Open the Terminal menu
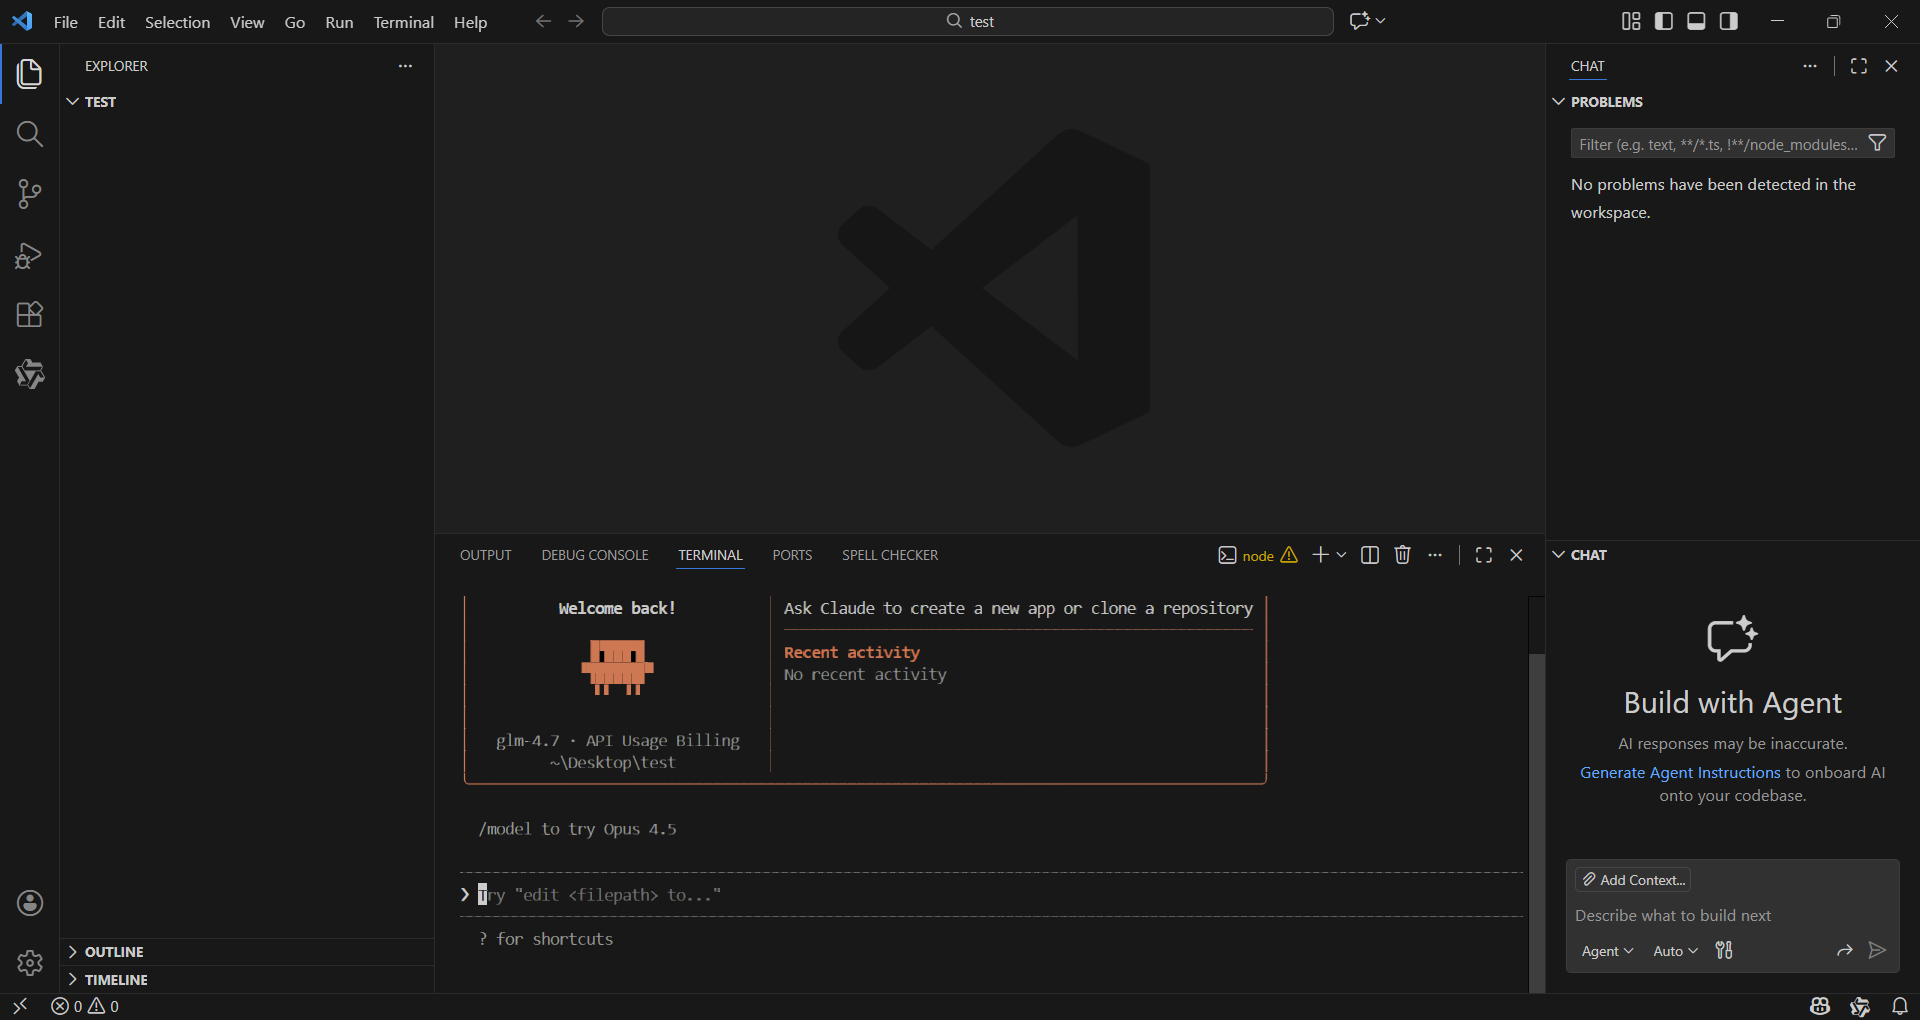This screenshot has width=1920, height=1020. (x=403, y=22)
